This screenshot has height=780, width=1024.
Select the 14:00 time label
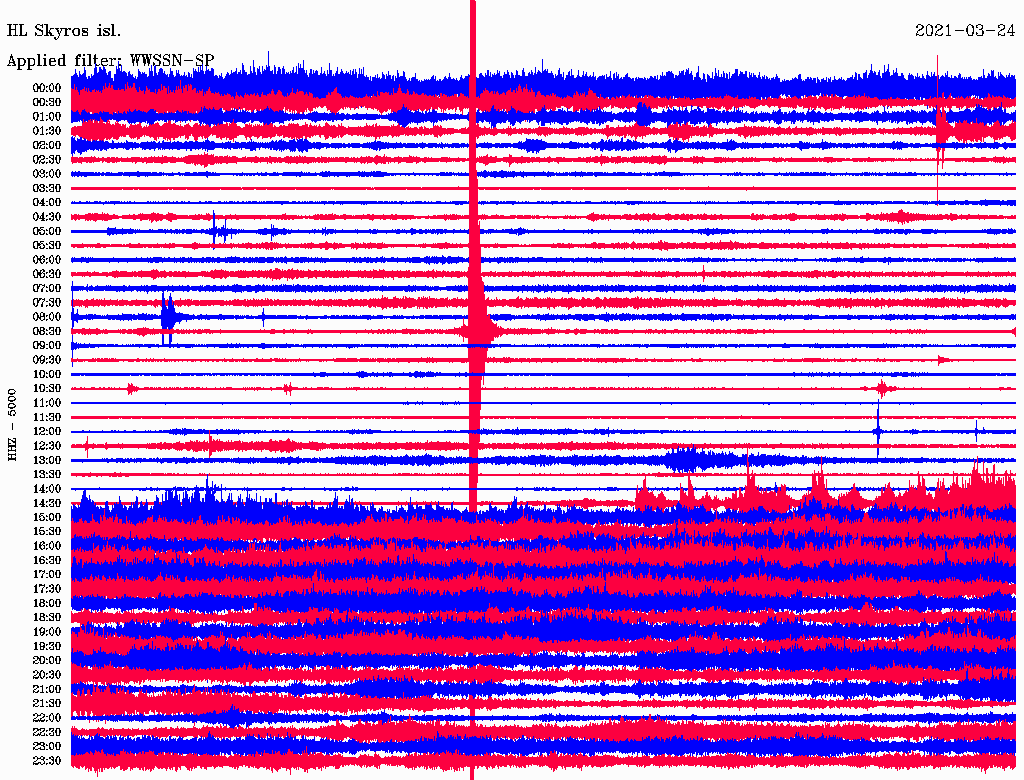pyautogui.click(x=47, y=489)
